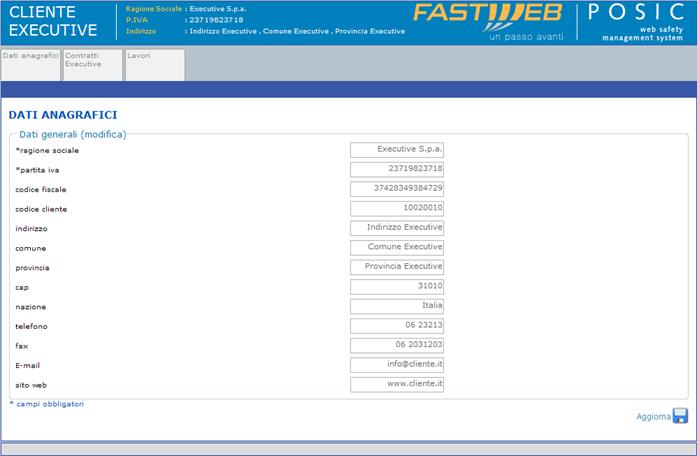The height and width of the screenshot is (456, 697).
Task: Open the Dati anagrafici tab
Action: click(31, 64)
